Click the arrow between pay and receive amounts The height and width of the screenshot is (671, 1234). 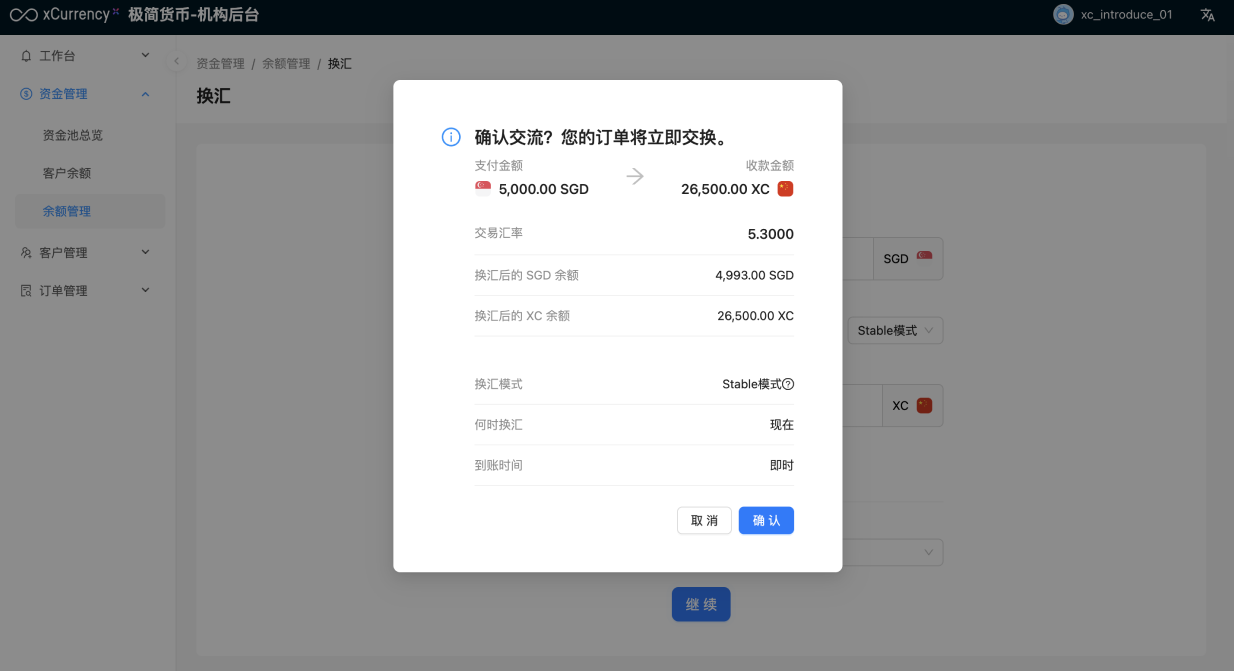click(x=635, y=177)
